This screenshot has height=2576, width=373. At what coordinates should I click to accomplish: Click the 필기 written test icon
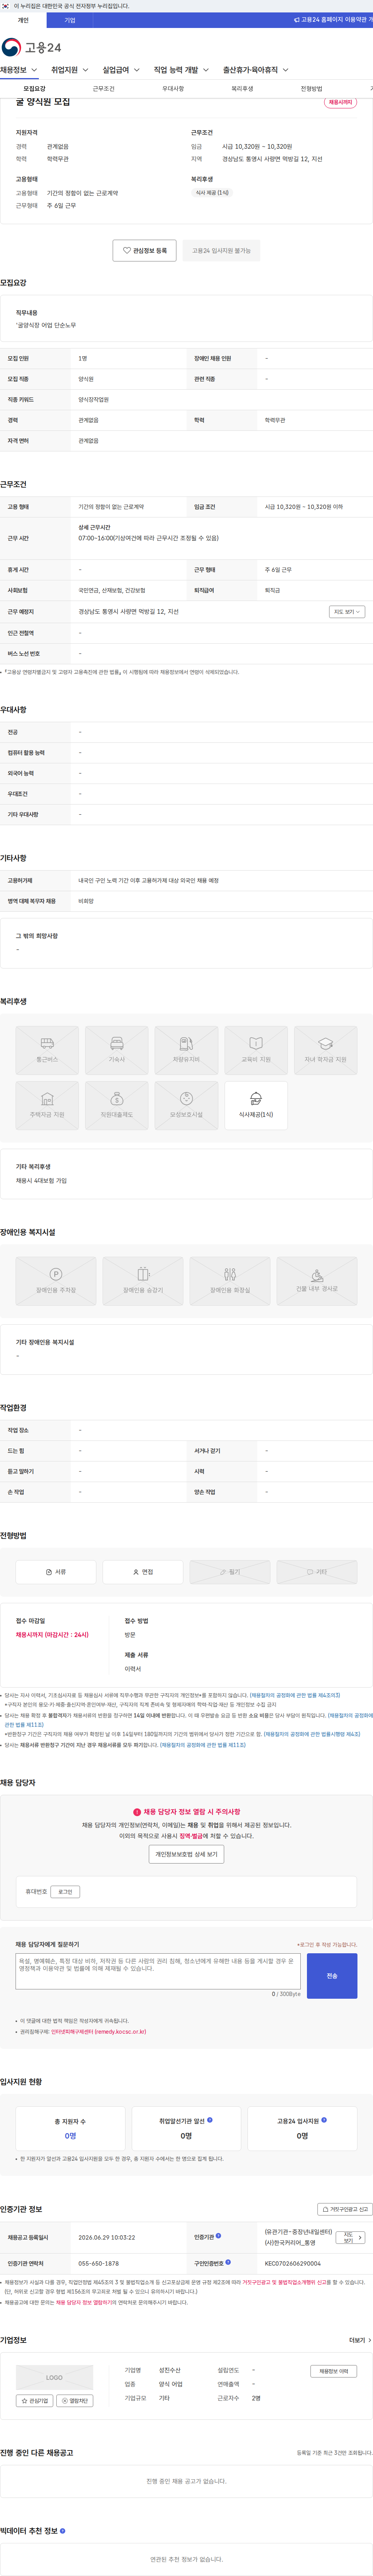click(x=230, y=1572)
